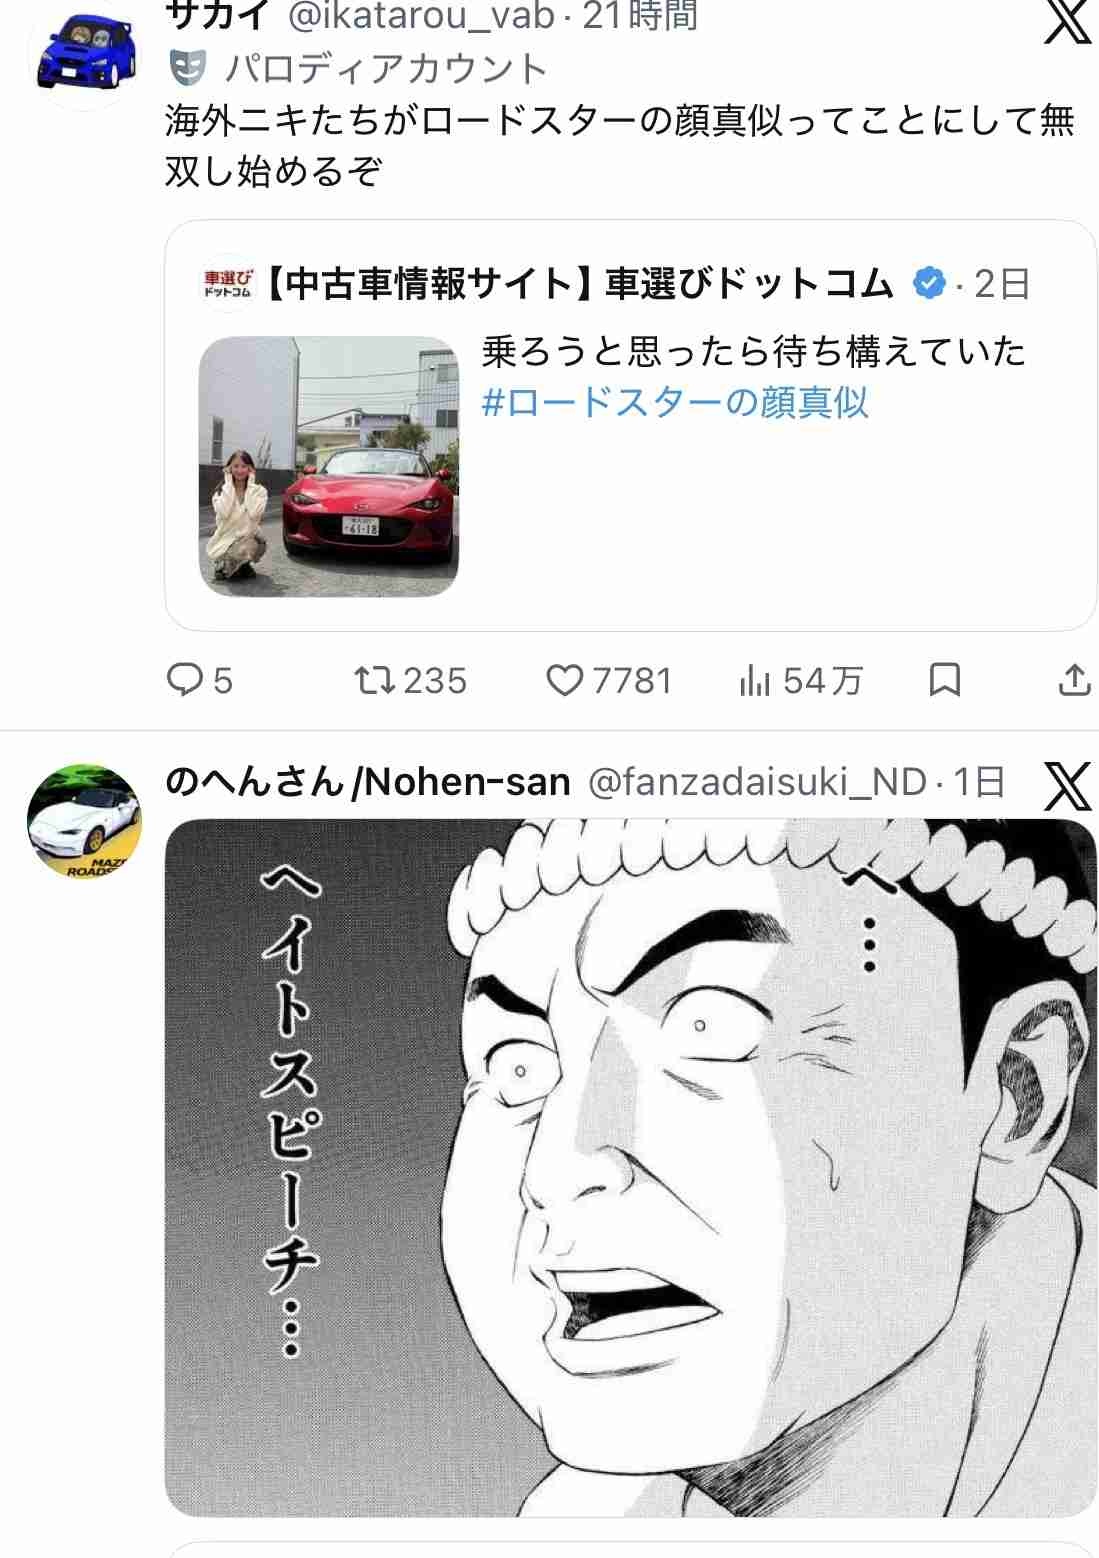Open のへんさん's white roadster avatar
Viewport: 1099px width, 1558px height.
(x=84, y=822)
